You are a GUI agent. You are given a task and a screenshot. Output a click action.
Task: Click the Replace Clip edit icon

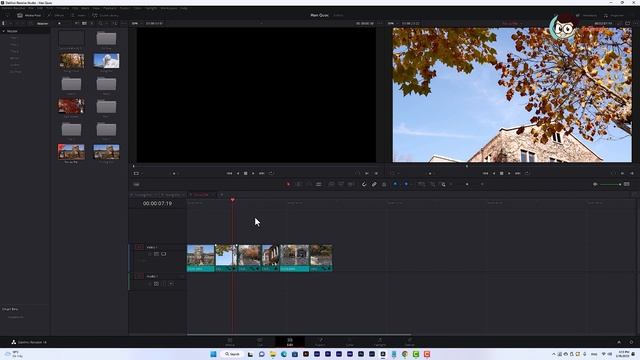[351, 184]
